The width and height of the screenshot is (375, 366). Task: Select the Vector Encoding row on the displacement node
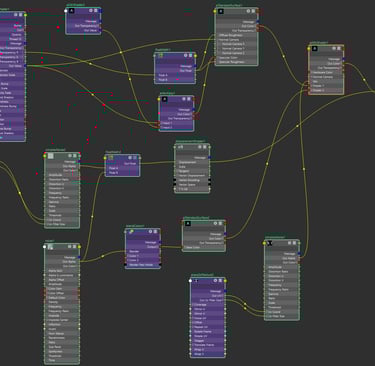[192, 180]
